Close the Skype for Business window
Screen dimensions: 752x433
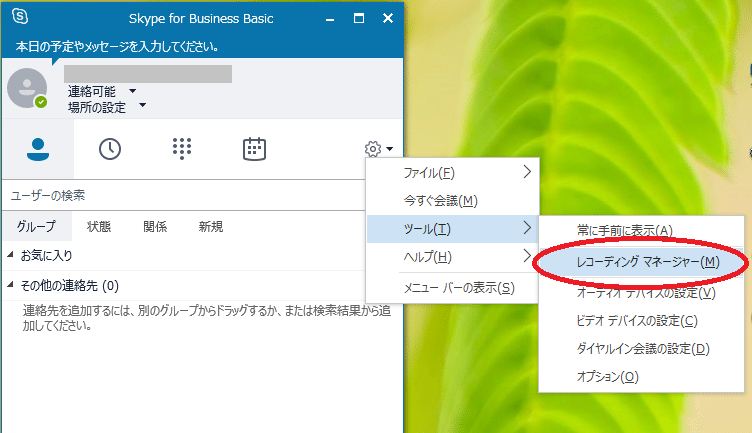(388, 18)
